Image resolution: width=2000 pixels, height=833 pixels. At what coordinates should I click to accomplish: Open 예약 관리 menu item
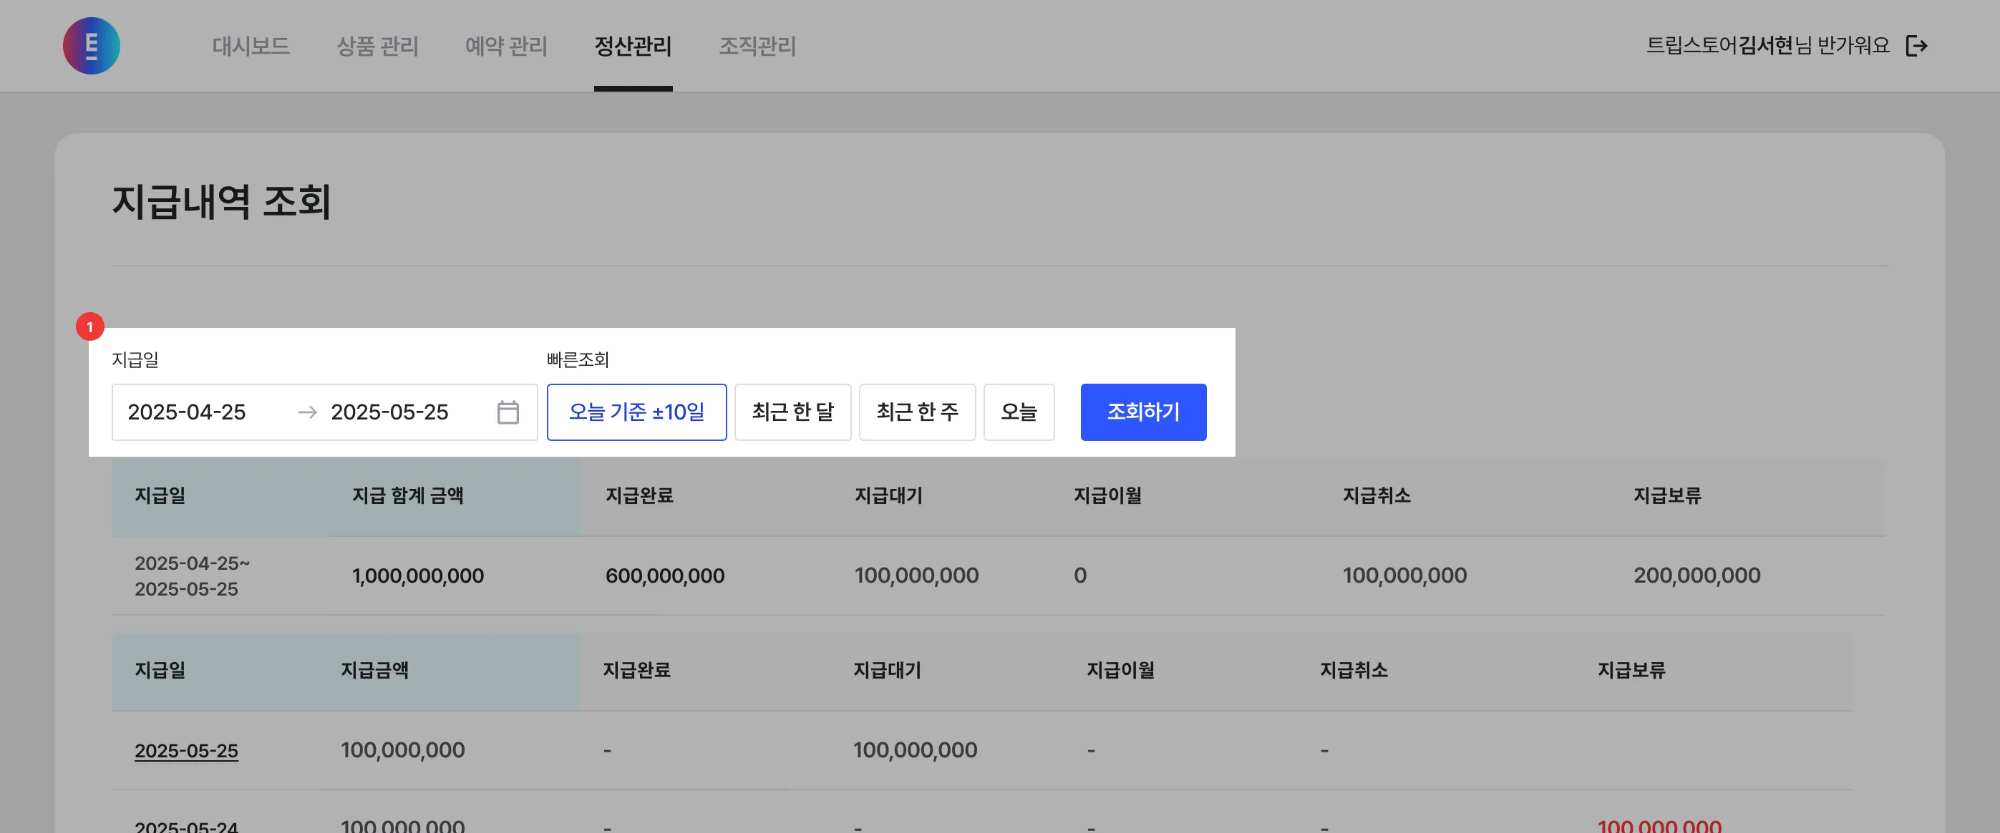click(506, 46)
